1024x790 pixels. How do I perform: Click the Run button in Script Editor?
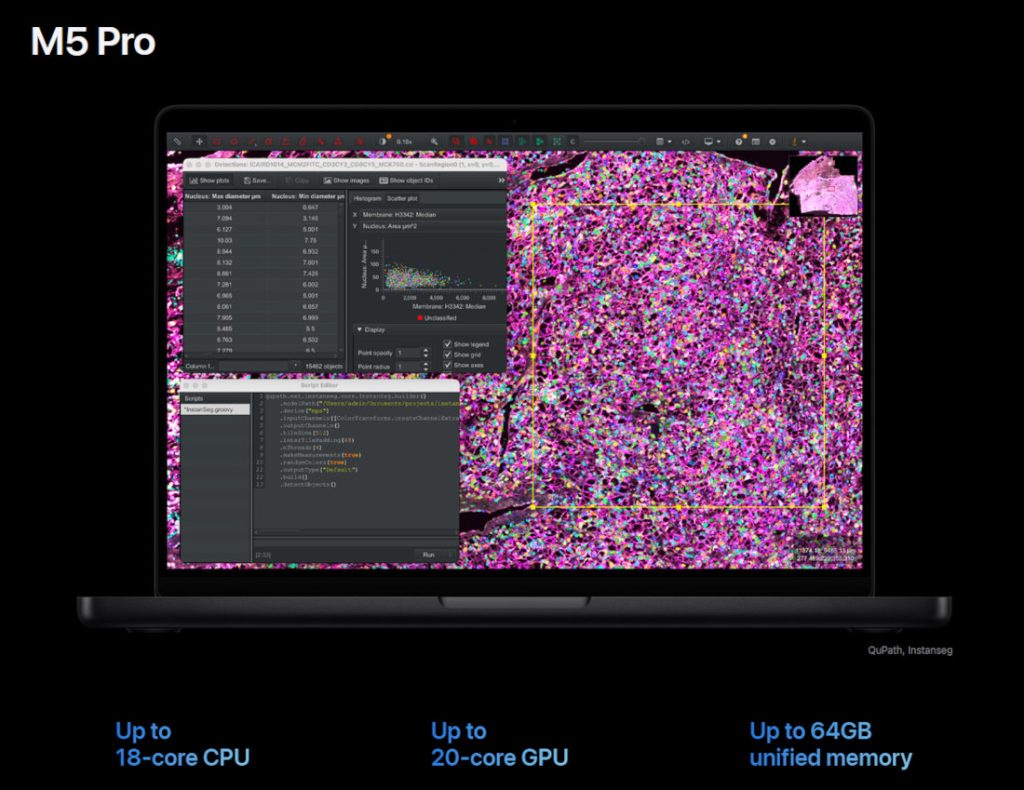pyautogui.click(x=429, y=554)
